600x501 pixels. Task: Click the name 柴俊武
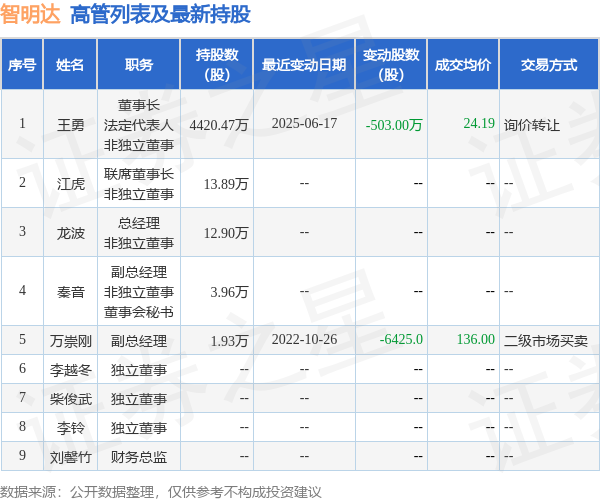coord(70,399)
